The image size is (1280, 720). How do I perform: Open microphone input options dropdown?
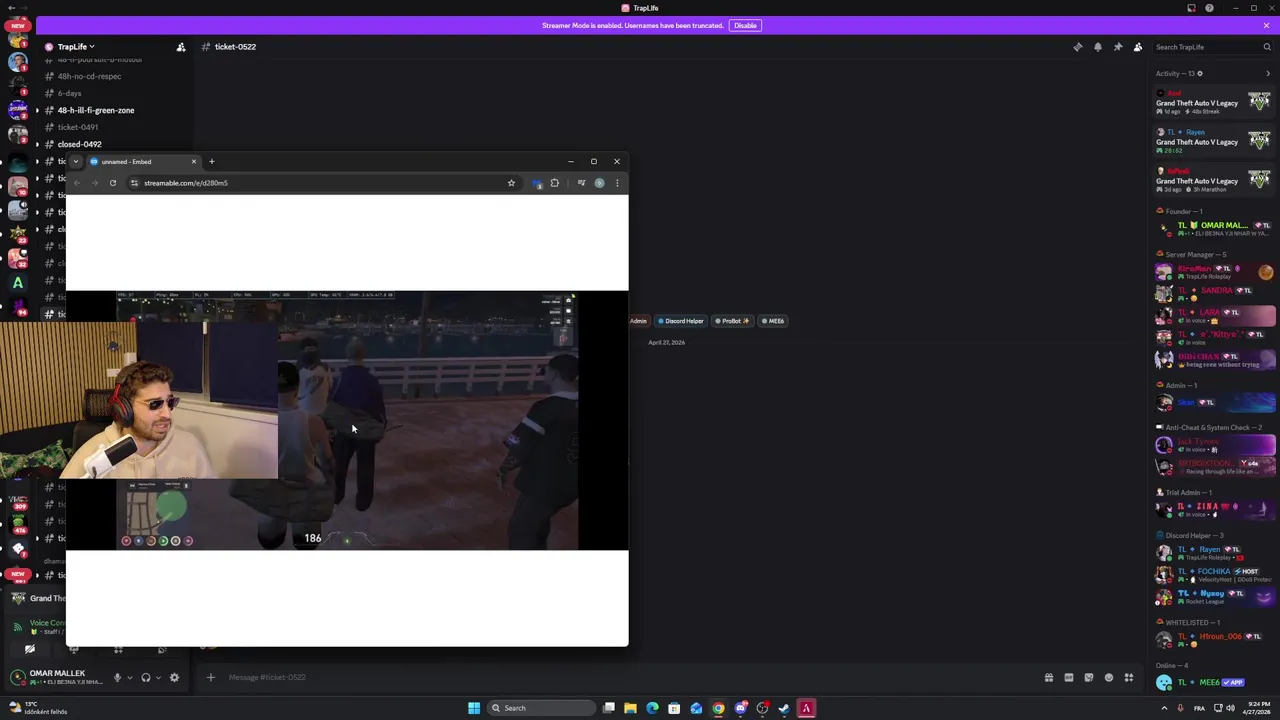[x=129, y=678]
